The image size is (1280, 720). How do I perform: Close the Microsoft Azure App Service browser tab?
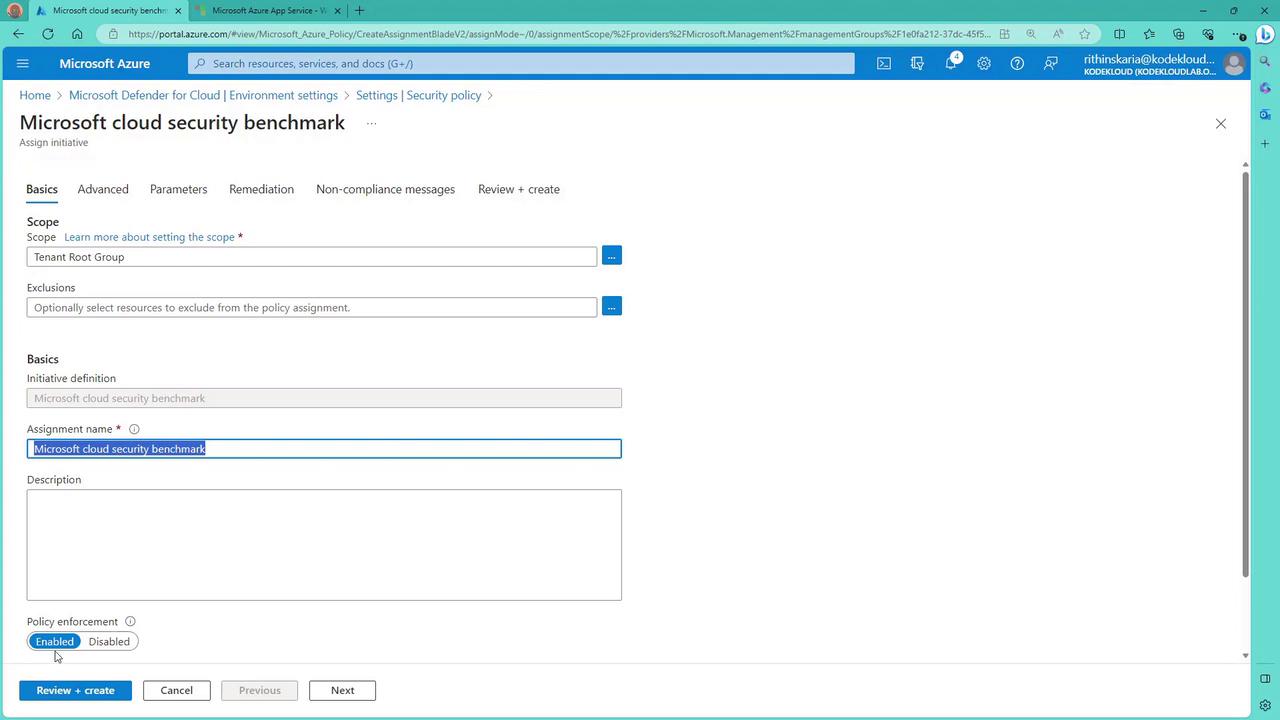point(338,11)
